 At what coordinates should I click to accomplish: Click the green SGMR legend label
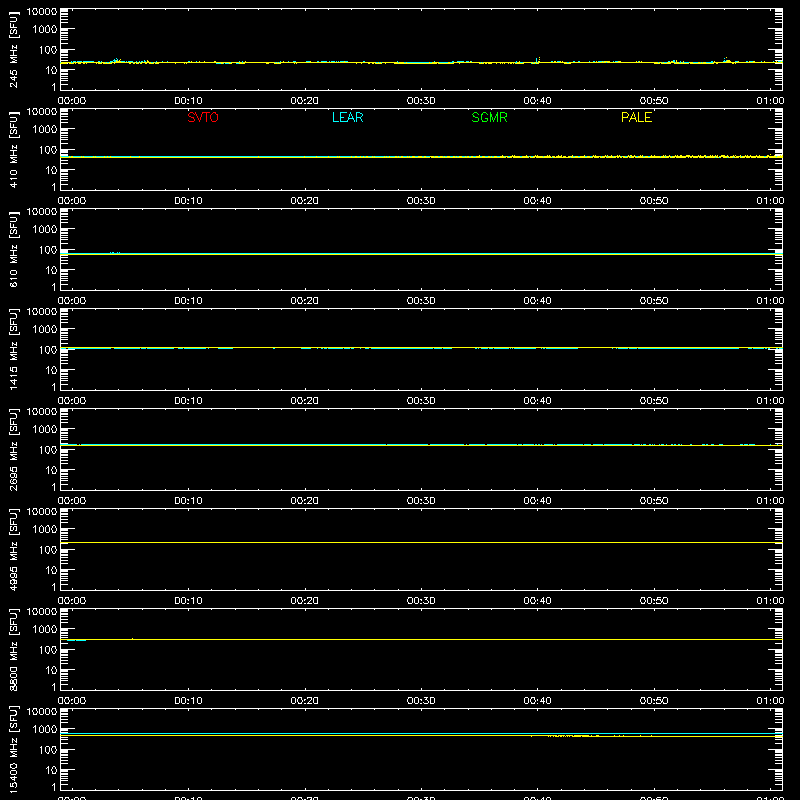point(489,117)
